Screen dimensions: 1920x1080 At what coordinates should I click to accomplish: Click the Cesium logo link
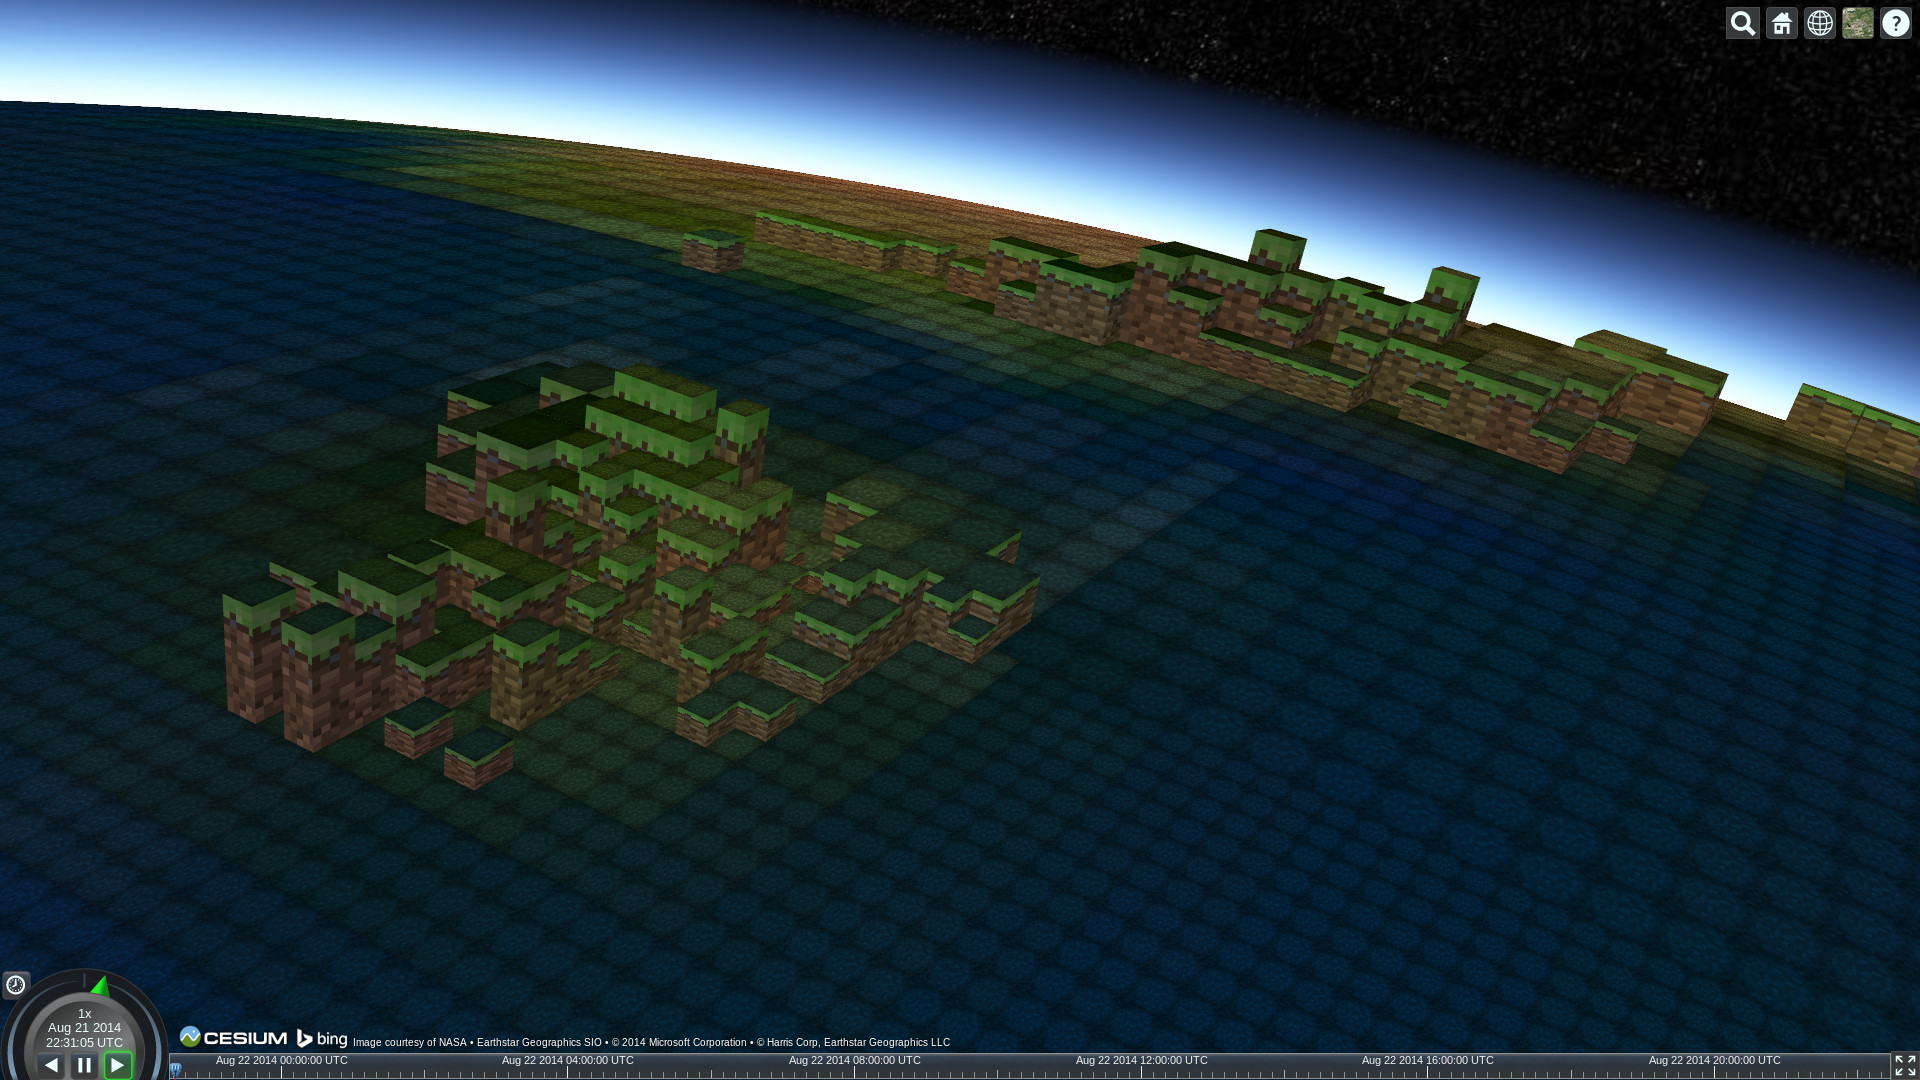(x=234, y=1038)
